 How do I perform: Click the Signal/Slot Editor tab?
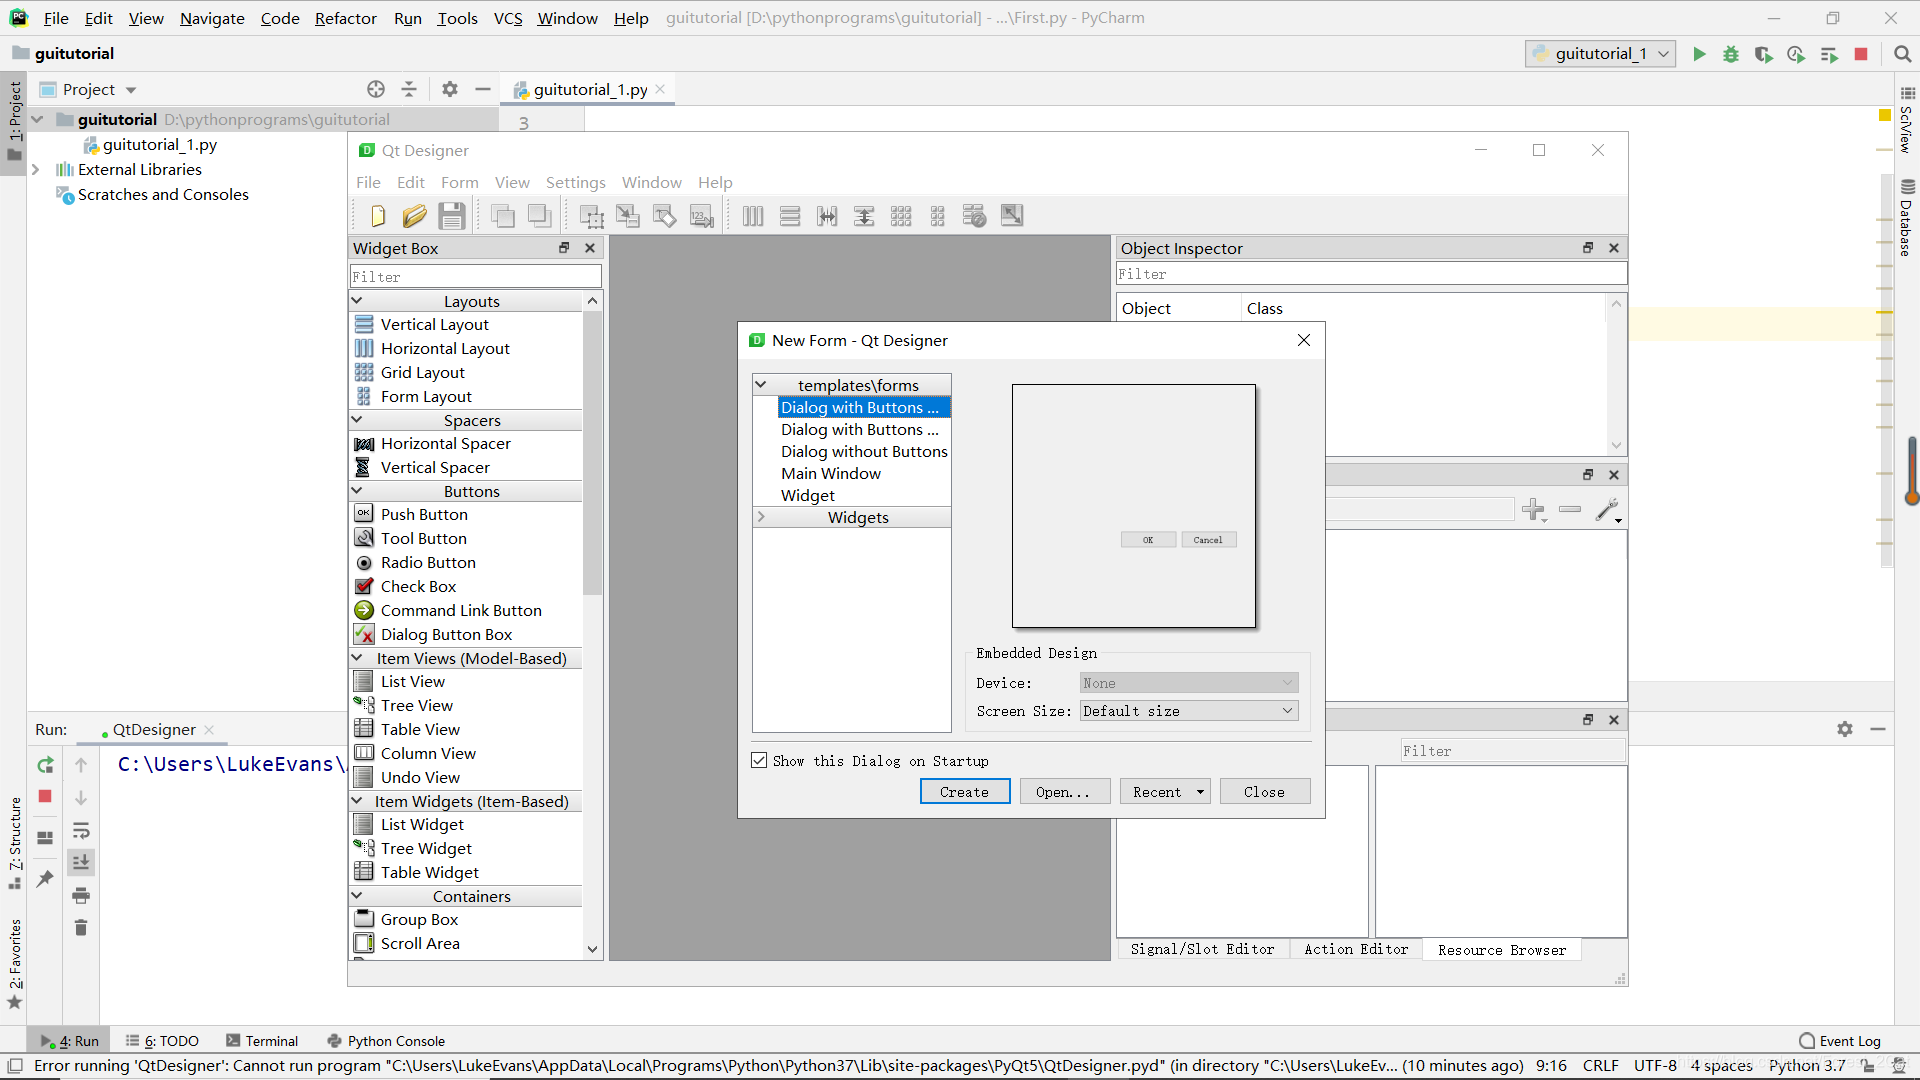coord(1203,949)
